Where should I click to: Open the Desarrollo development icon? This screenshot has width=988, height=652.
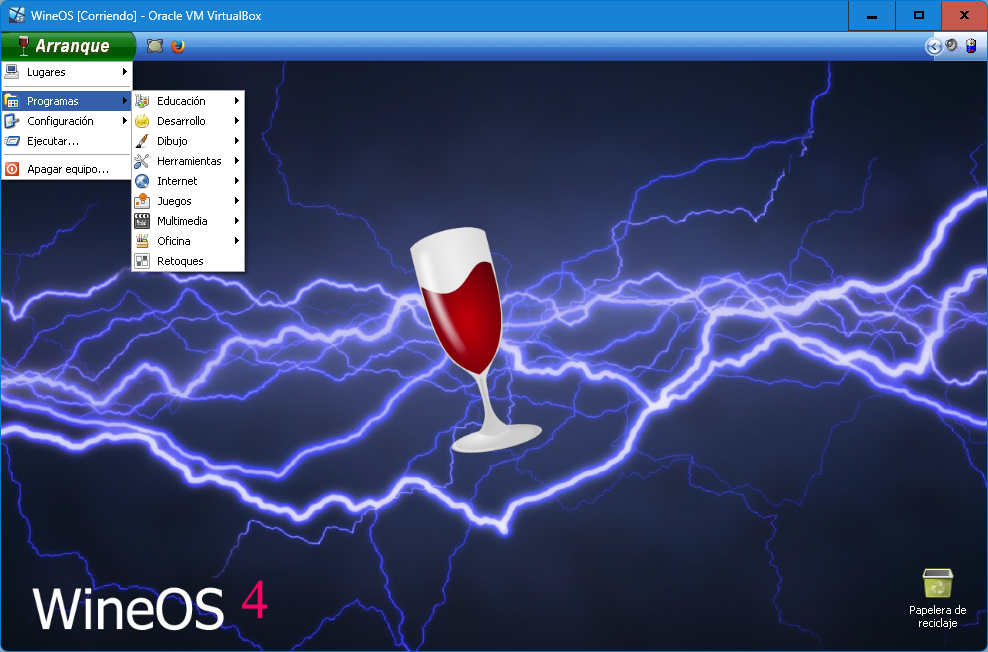click(x=141, y=120)
